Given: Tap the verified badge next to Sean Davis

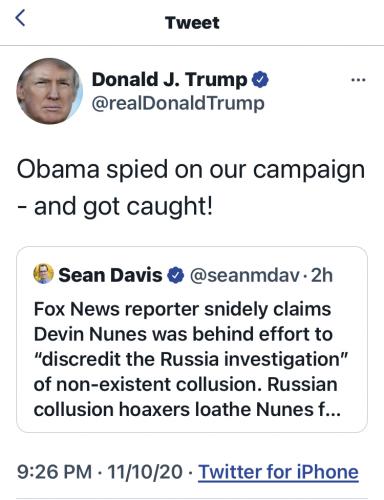Looking at the screenshot, I should (x=175, y=276).
